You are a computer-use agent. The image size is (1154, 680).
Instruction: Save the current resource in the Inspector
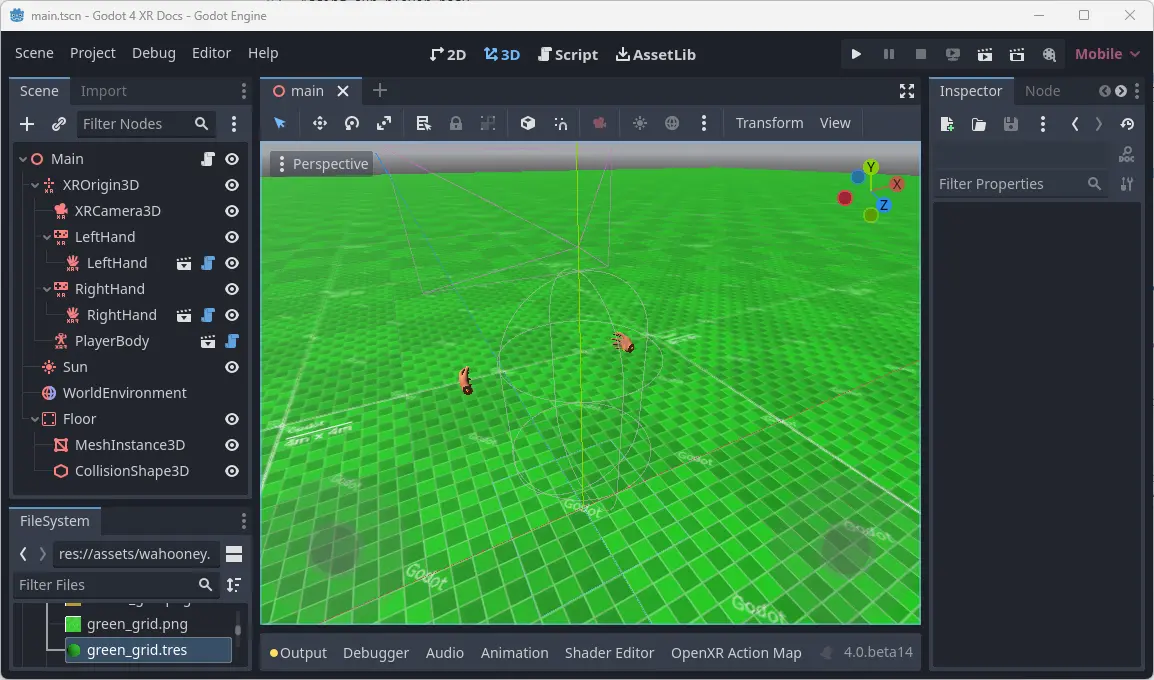click(x=1010, y=124)
